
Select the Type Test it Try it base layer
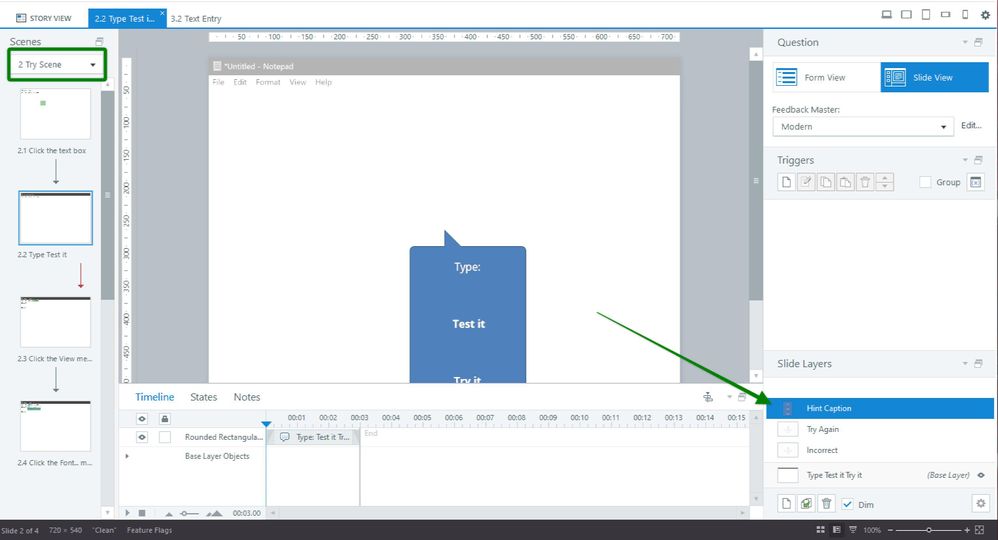pos(880,475)
